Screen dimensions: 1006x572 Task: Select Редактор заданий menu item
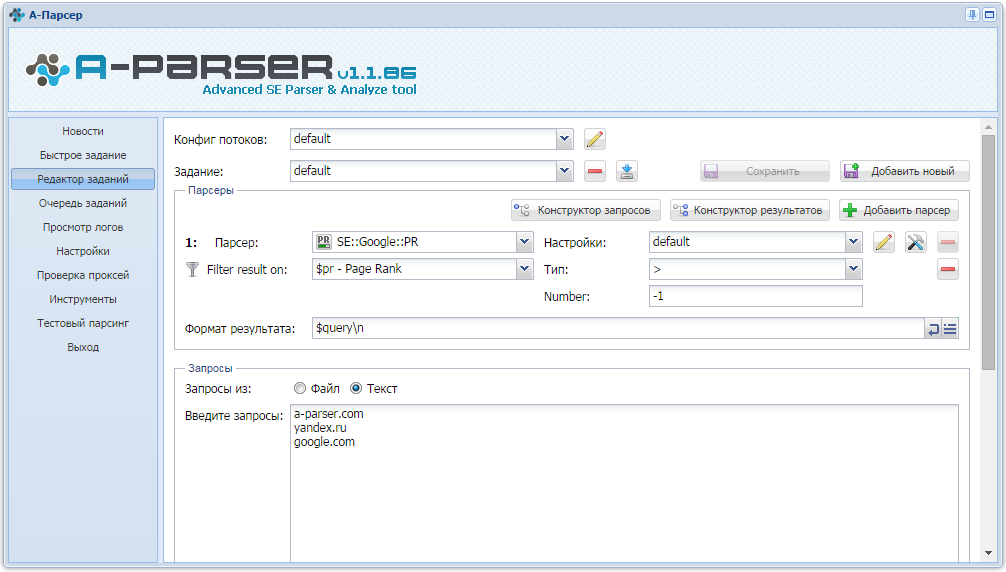pos(83,179)
